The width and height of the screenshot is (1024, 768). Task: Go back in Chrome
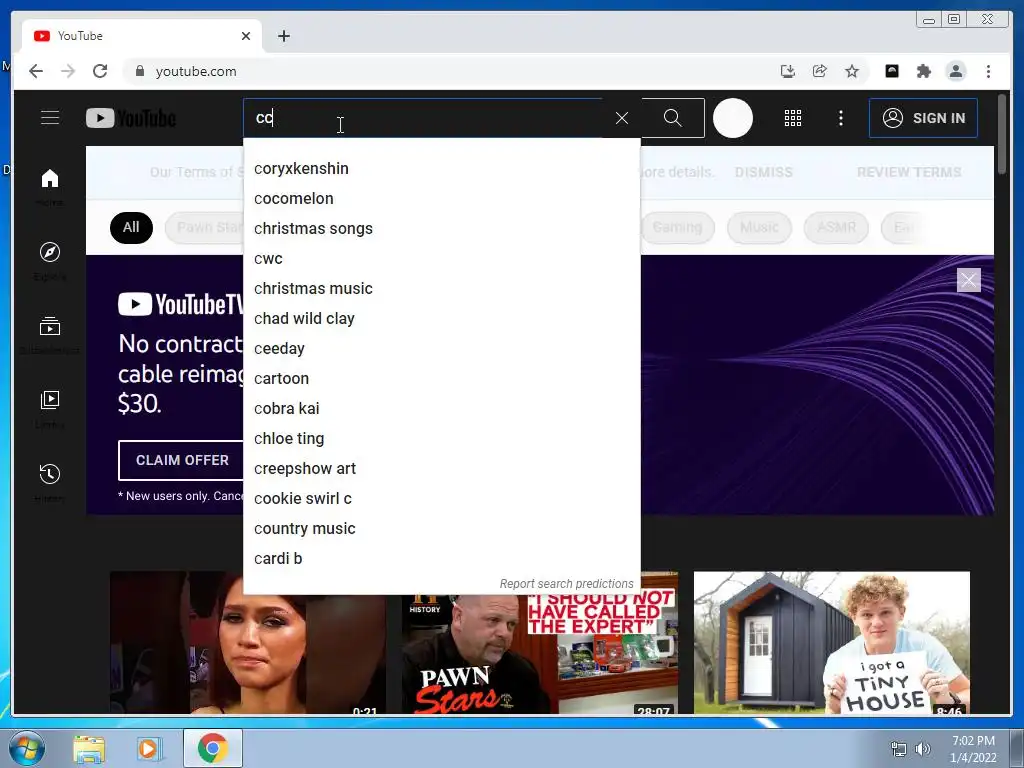[x=36, y=71]
